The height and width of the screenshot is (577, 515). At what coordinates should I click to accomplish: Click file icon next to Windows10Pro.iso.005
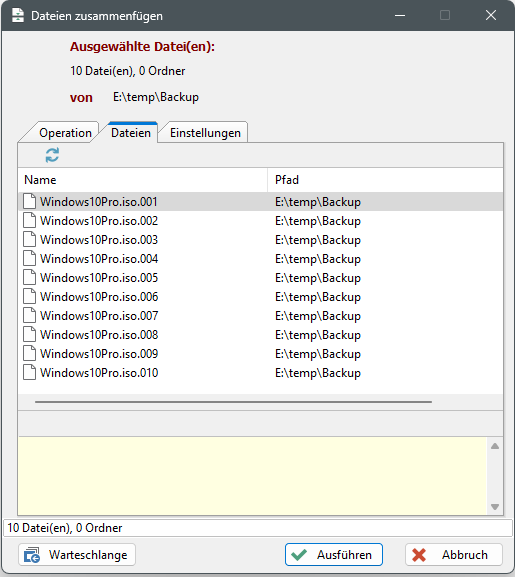[29, 277]
